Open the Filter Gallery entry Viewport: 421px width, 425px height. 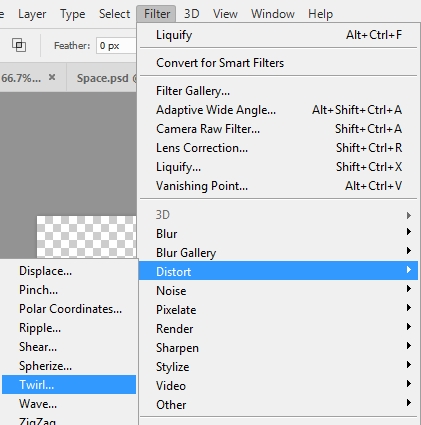(x=278, y=91)
